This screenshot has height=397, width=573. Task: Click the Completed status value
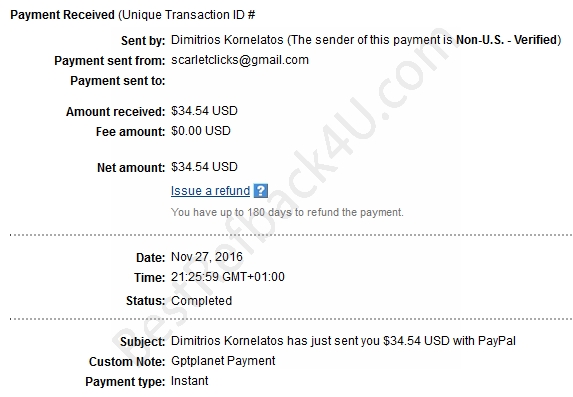[201, 300]
